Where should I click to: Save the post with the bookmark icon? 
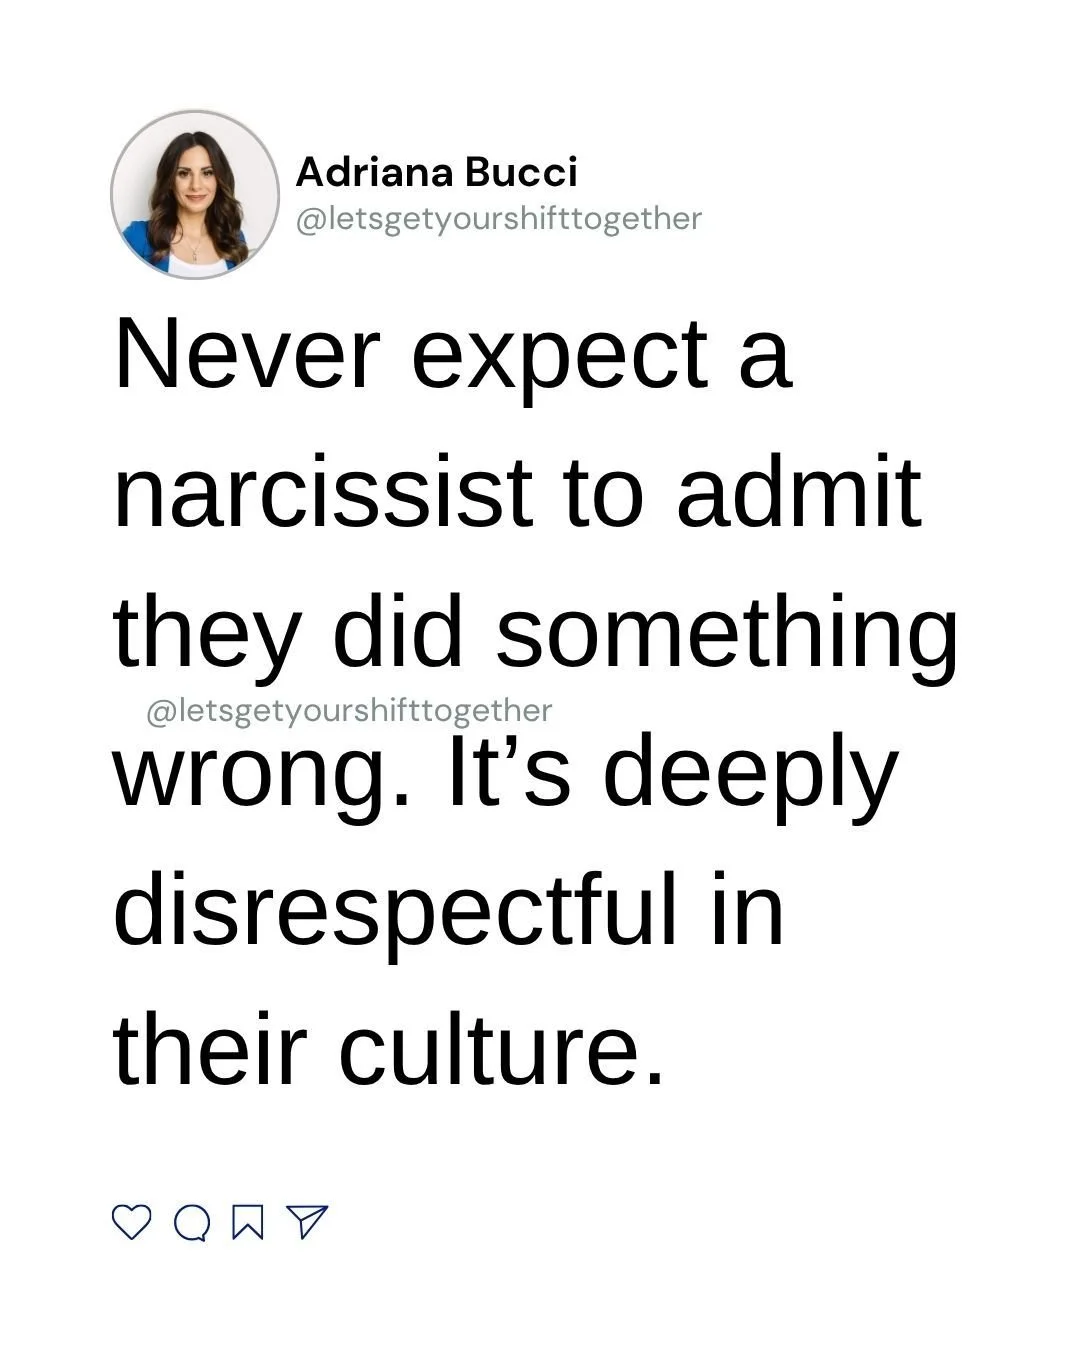(x=248, y=1223)
